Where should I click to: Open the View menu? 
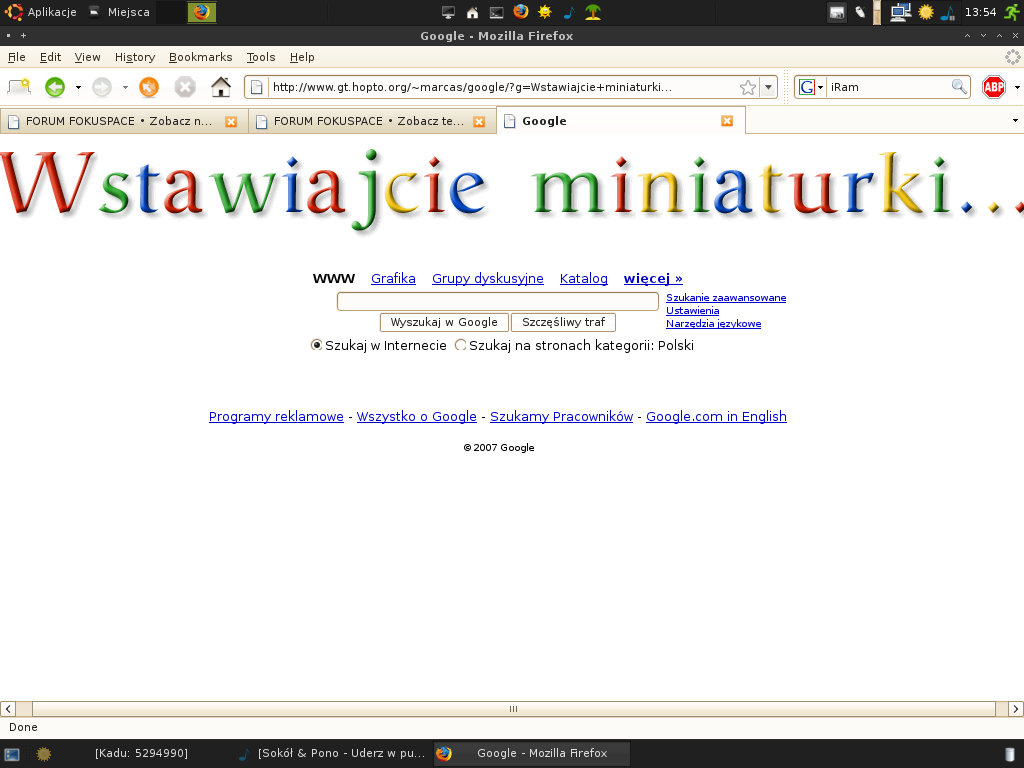coord(88,57)
